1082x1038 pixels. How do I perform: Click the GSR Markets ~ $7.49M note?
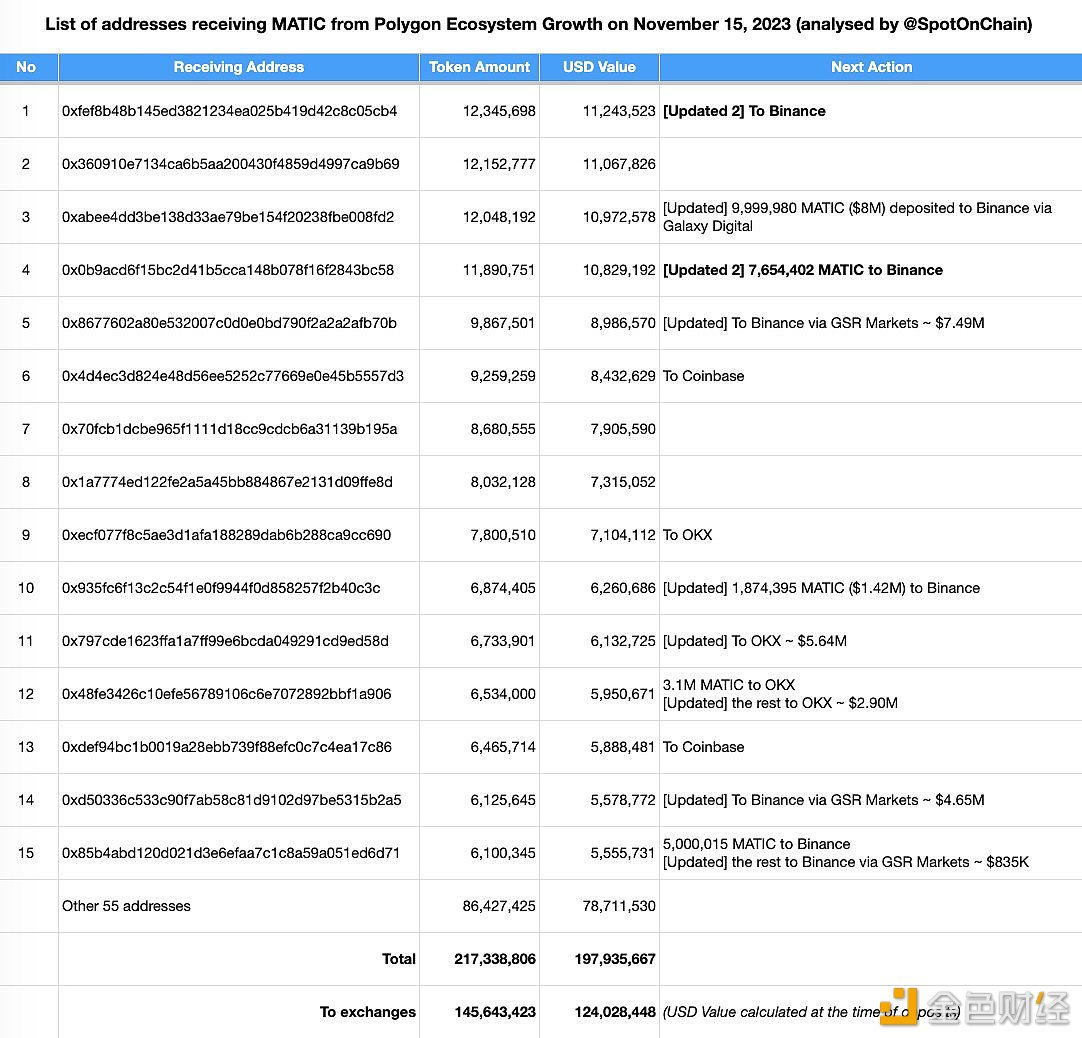(x=823, y=323)
